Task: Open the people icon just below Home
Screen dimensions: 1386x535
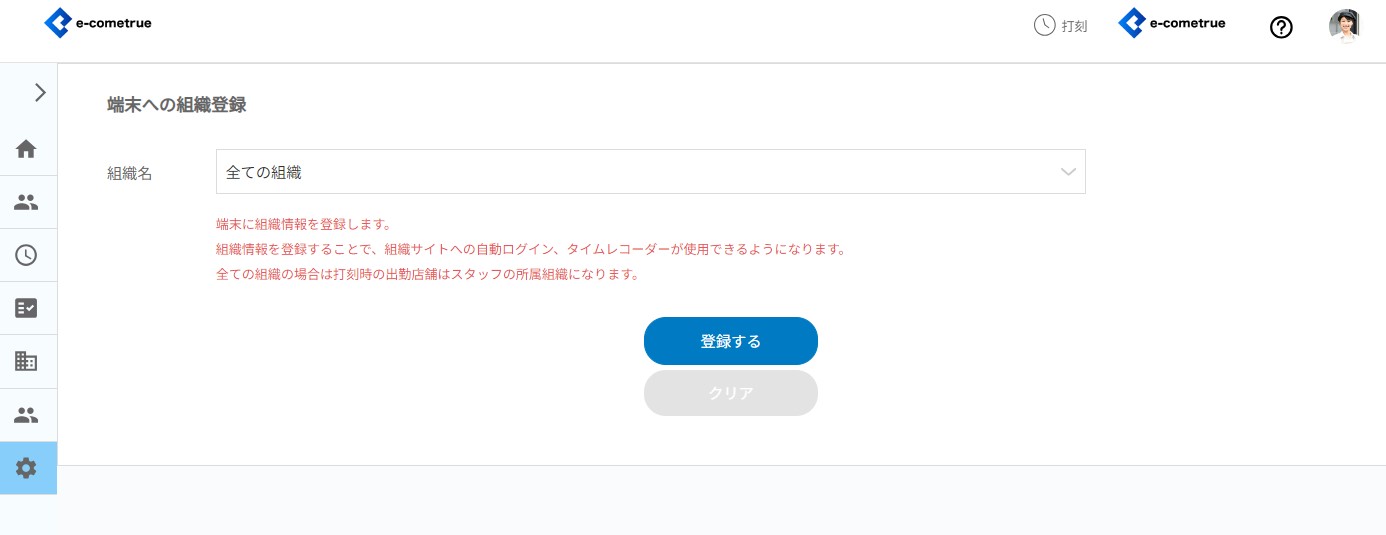Action: pos(27,202)
